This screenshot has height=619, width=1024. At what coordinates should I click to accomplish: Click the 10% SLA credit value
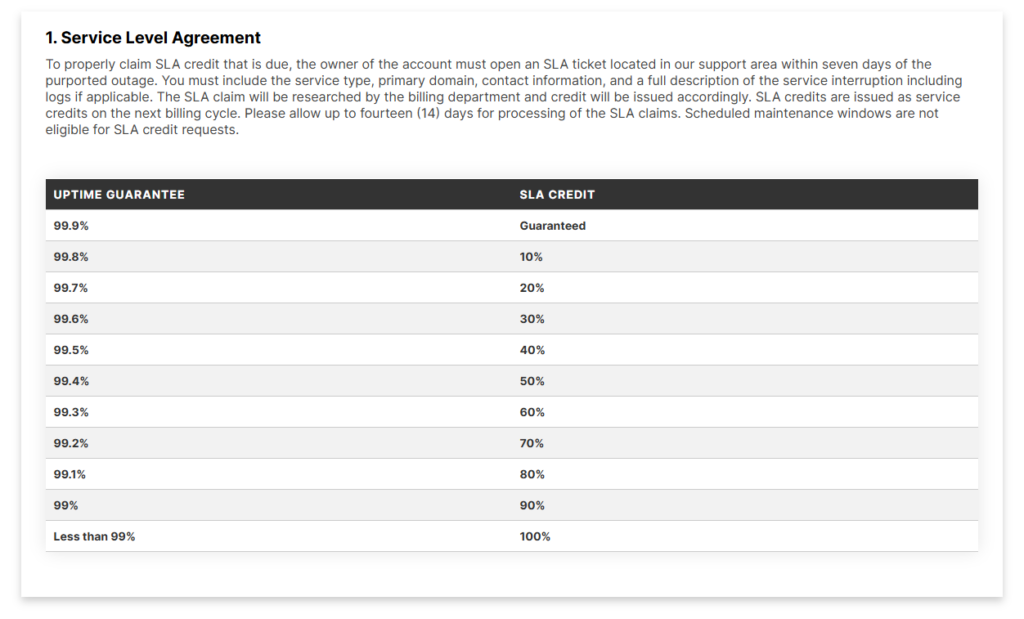click(531, 257)
